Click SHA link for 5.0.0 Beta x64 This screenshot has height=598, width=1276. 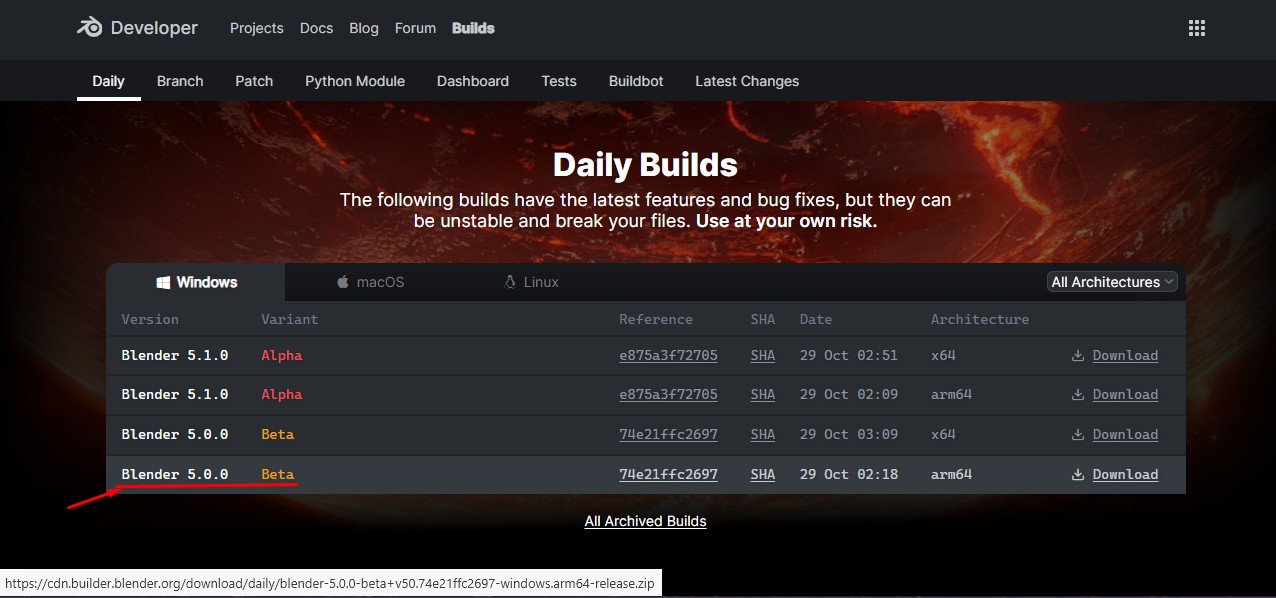[763, 434]
